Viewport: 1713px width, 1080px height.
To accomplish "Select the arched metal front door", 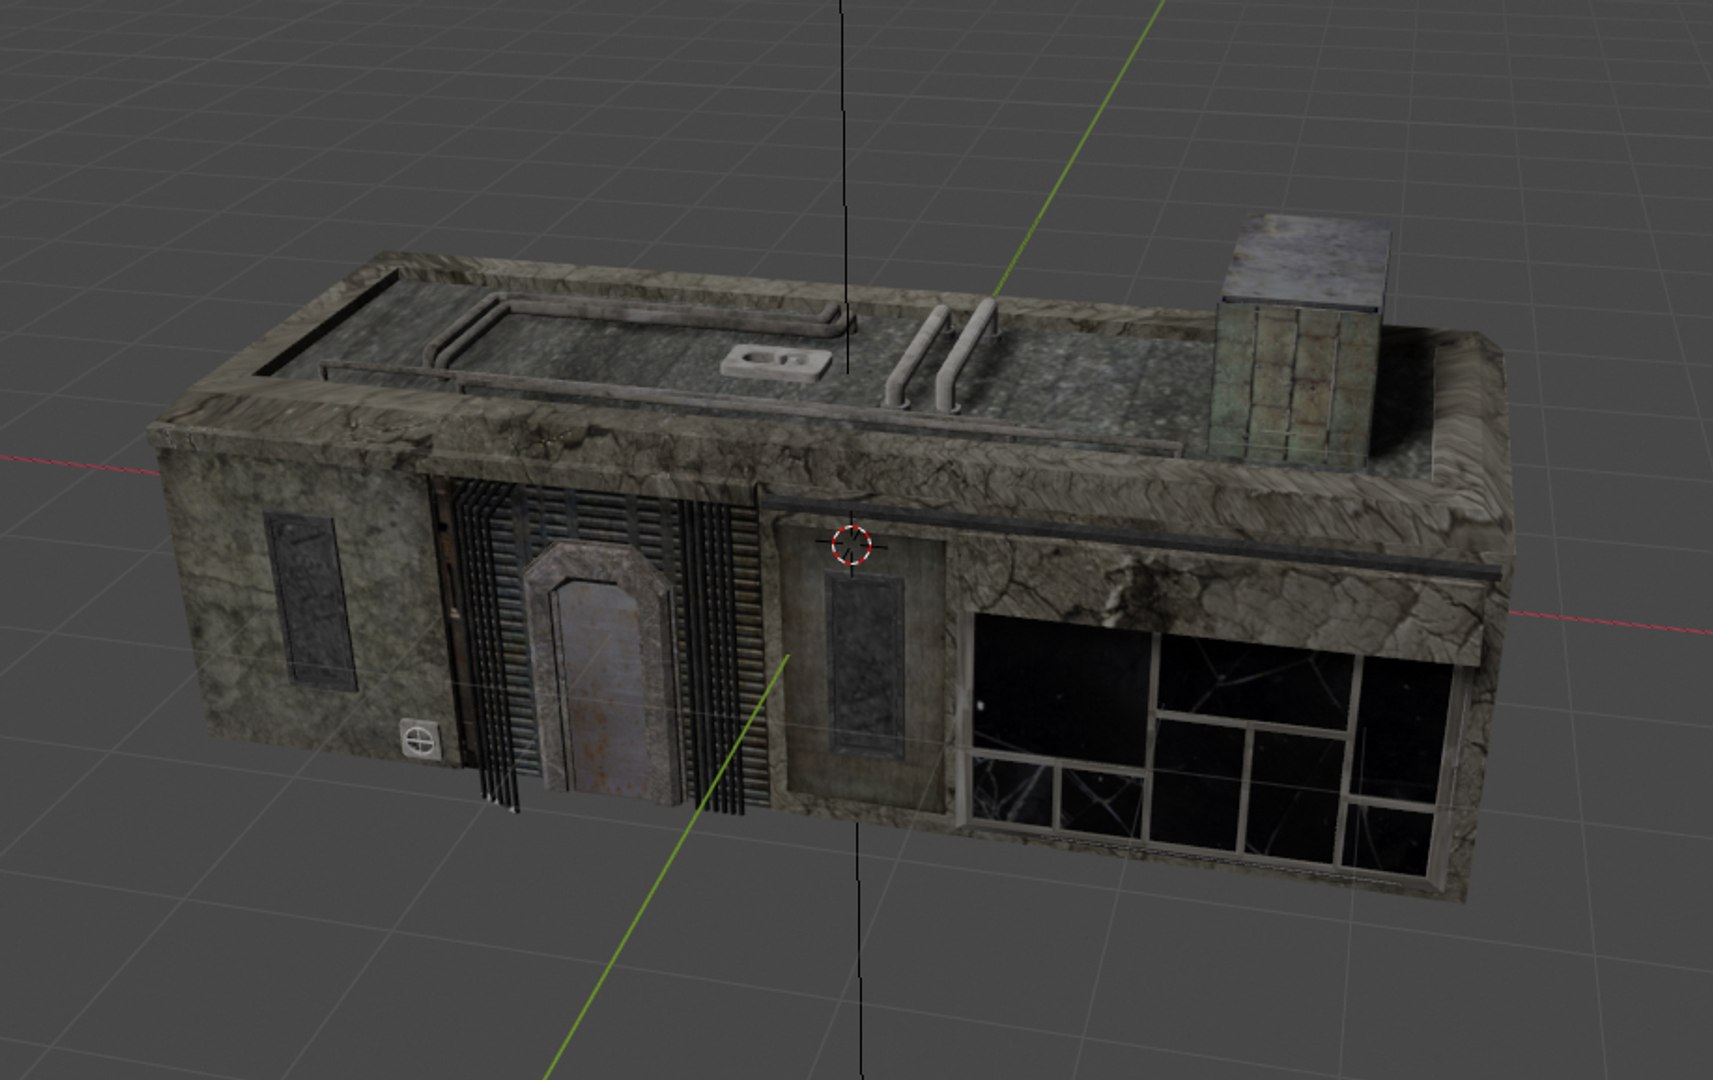I will point(603,674).
